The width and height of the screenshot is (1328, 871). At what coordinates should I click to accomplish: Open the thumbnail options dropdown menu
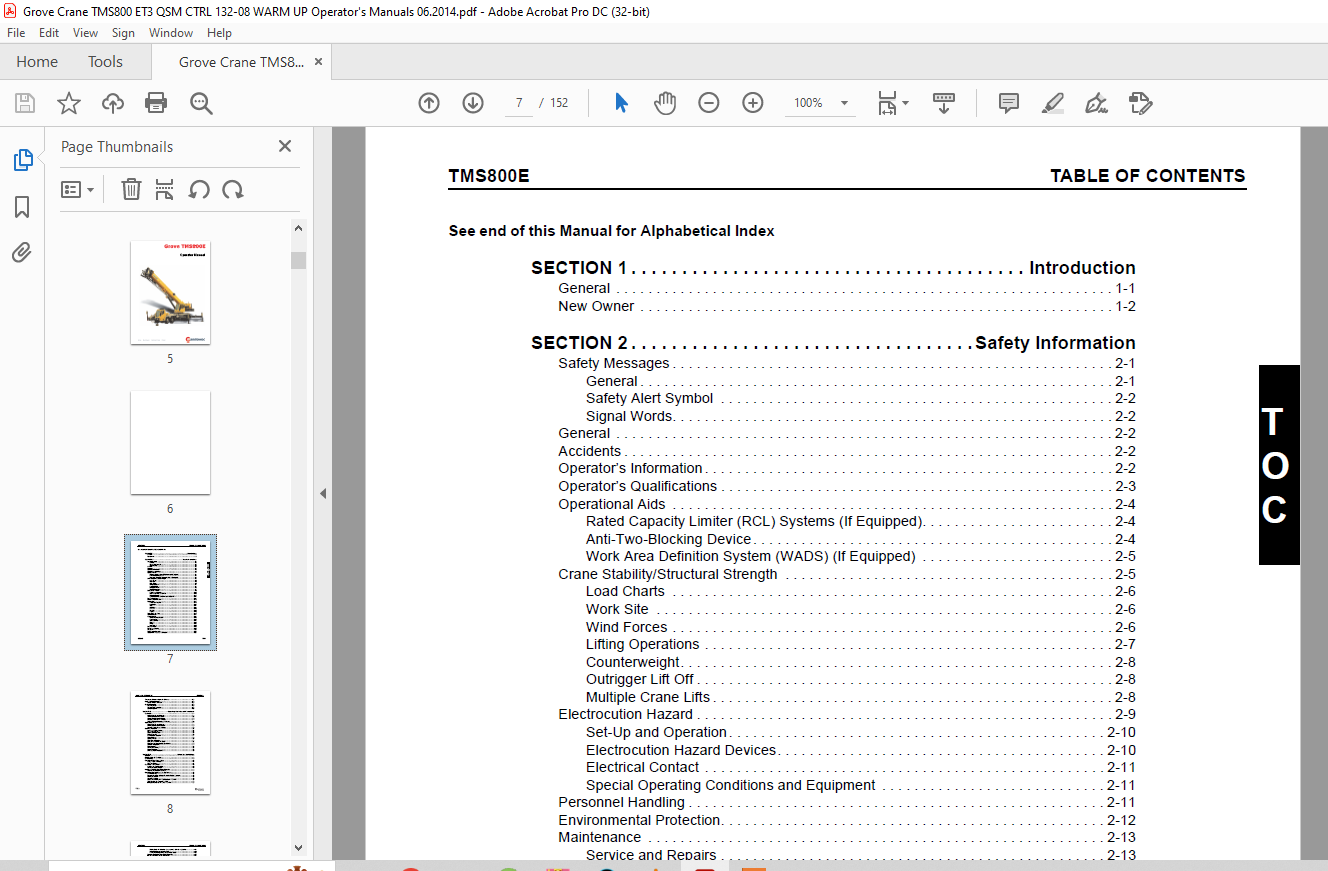point(78,189)
